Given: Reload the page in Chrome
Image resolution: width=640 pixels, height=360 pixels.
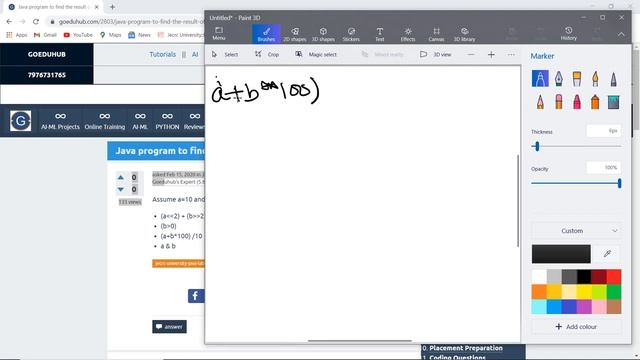Looking at the screenshot, I should point(36,22).
